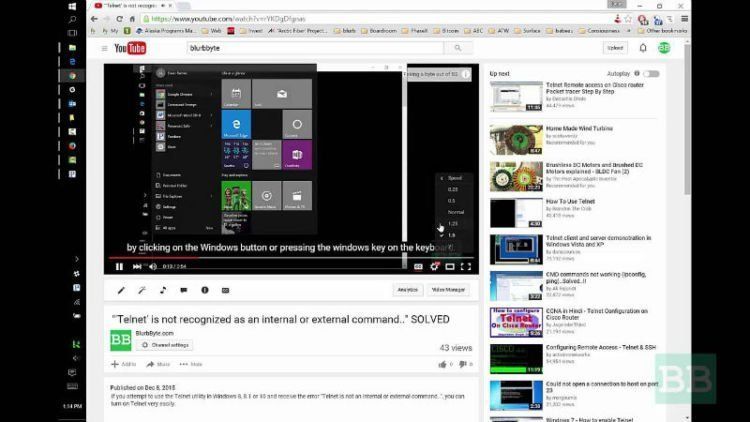
Task: Click the browser Back arrow
Action: (94, 19)
